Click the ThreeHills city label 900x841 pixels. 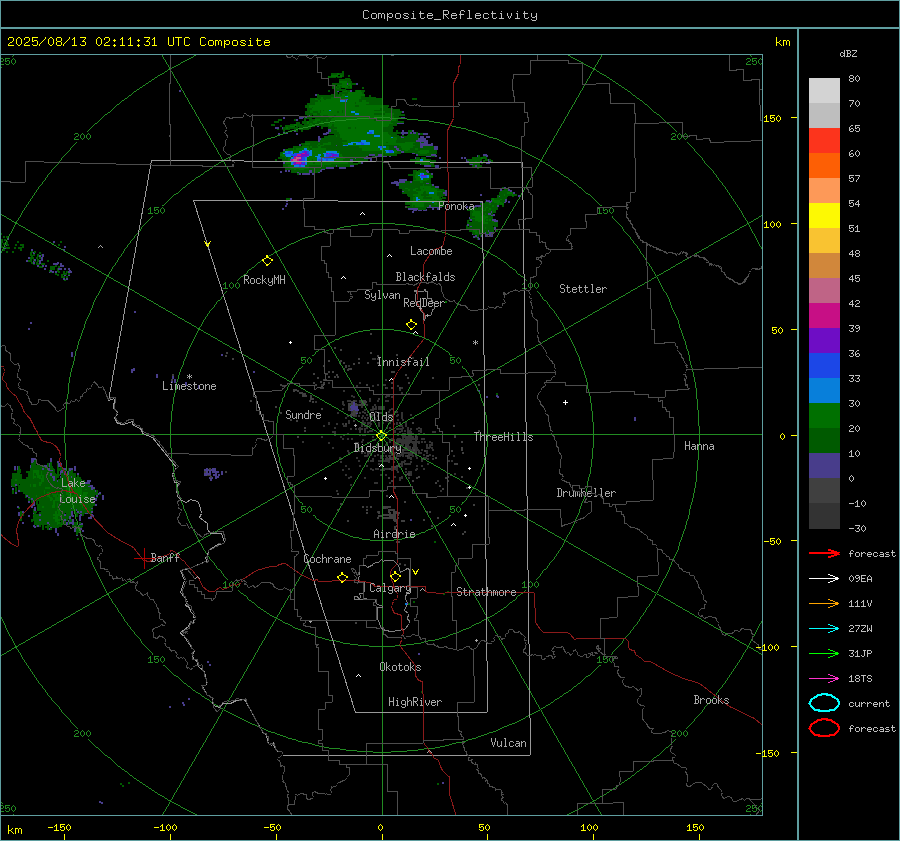tap(503, 437)
